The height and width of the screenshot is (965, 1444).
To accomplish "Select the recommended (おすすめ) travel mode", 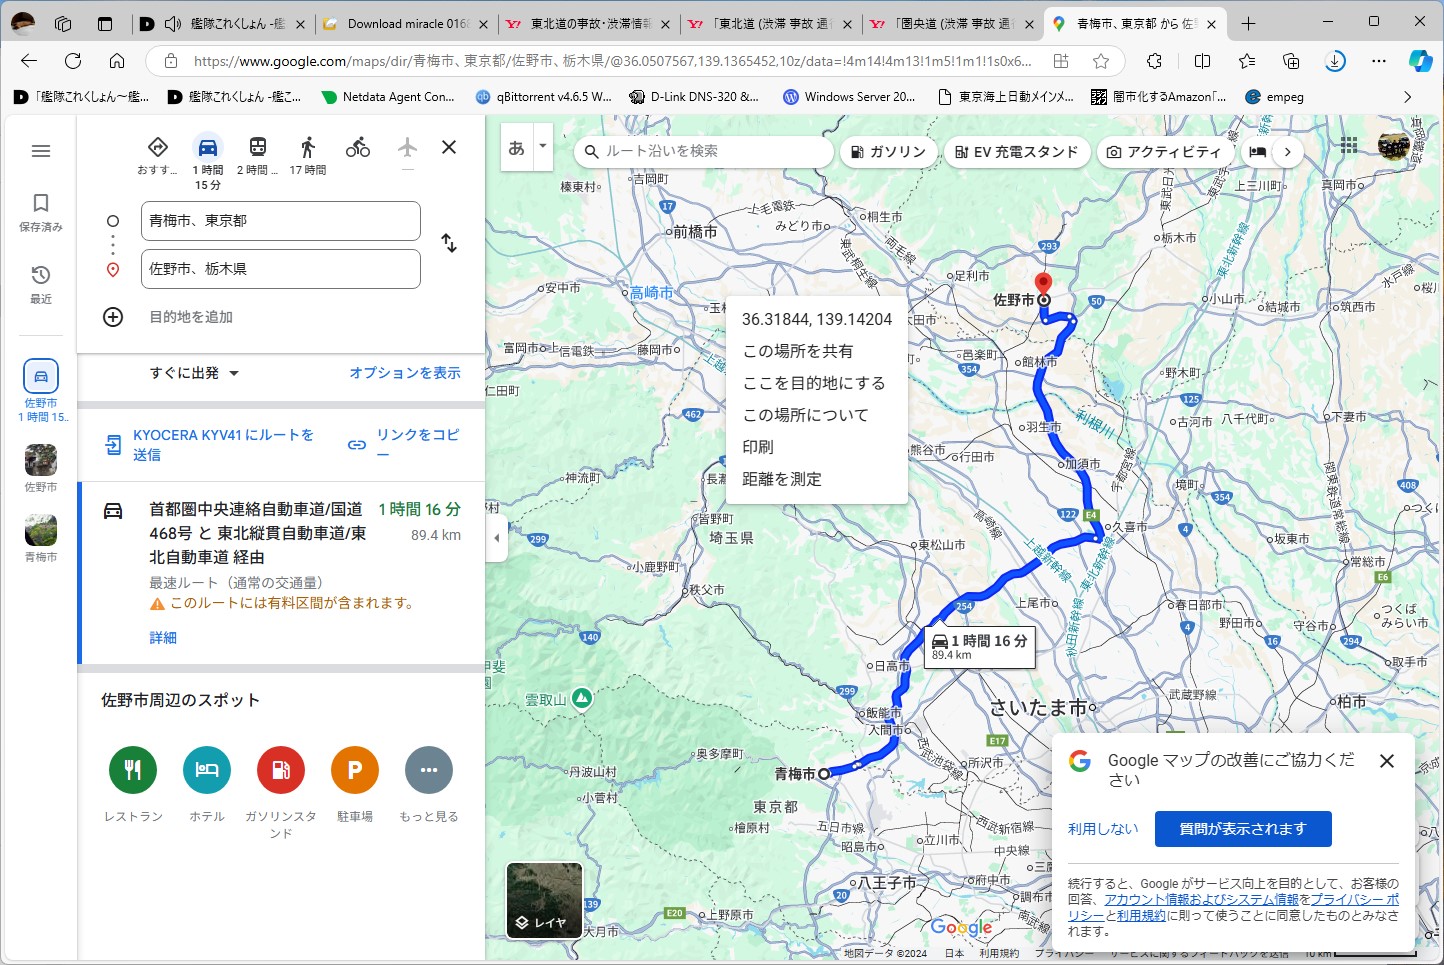I will click(x=158, y=155).
